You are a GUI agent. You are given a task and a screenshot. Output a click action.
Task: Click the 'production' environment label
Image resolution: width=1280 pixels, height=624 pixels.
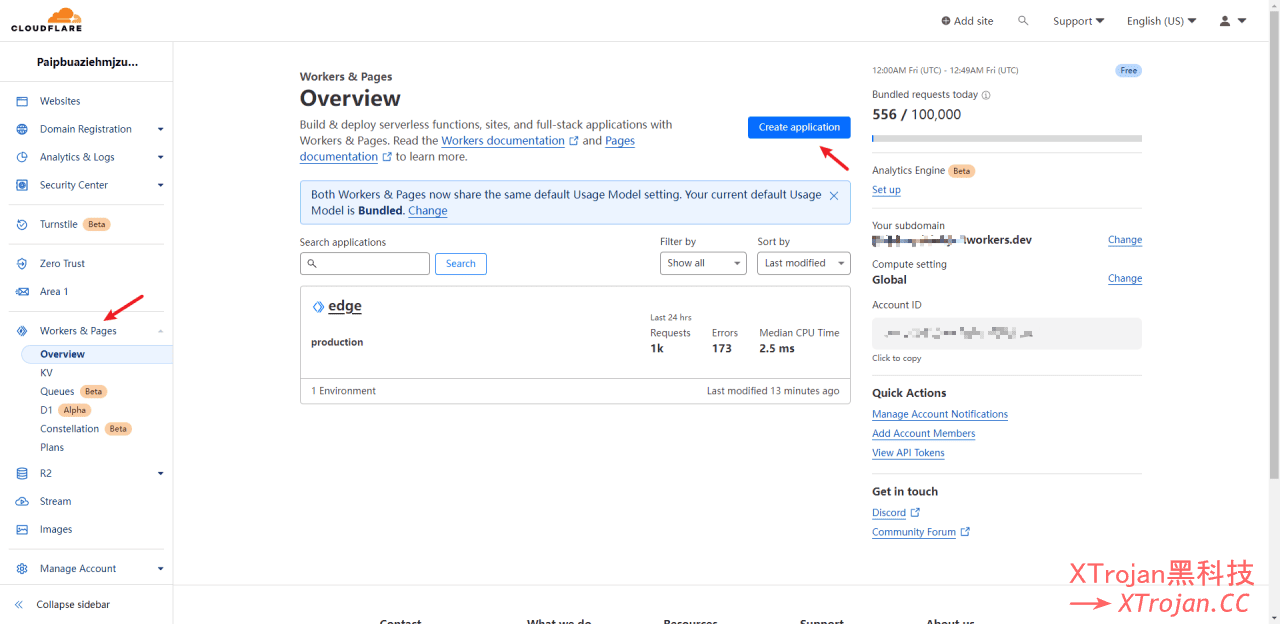point(337,342)
